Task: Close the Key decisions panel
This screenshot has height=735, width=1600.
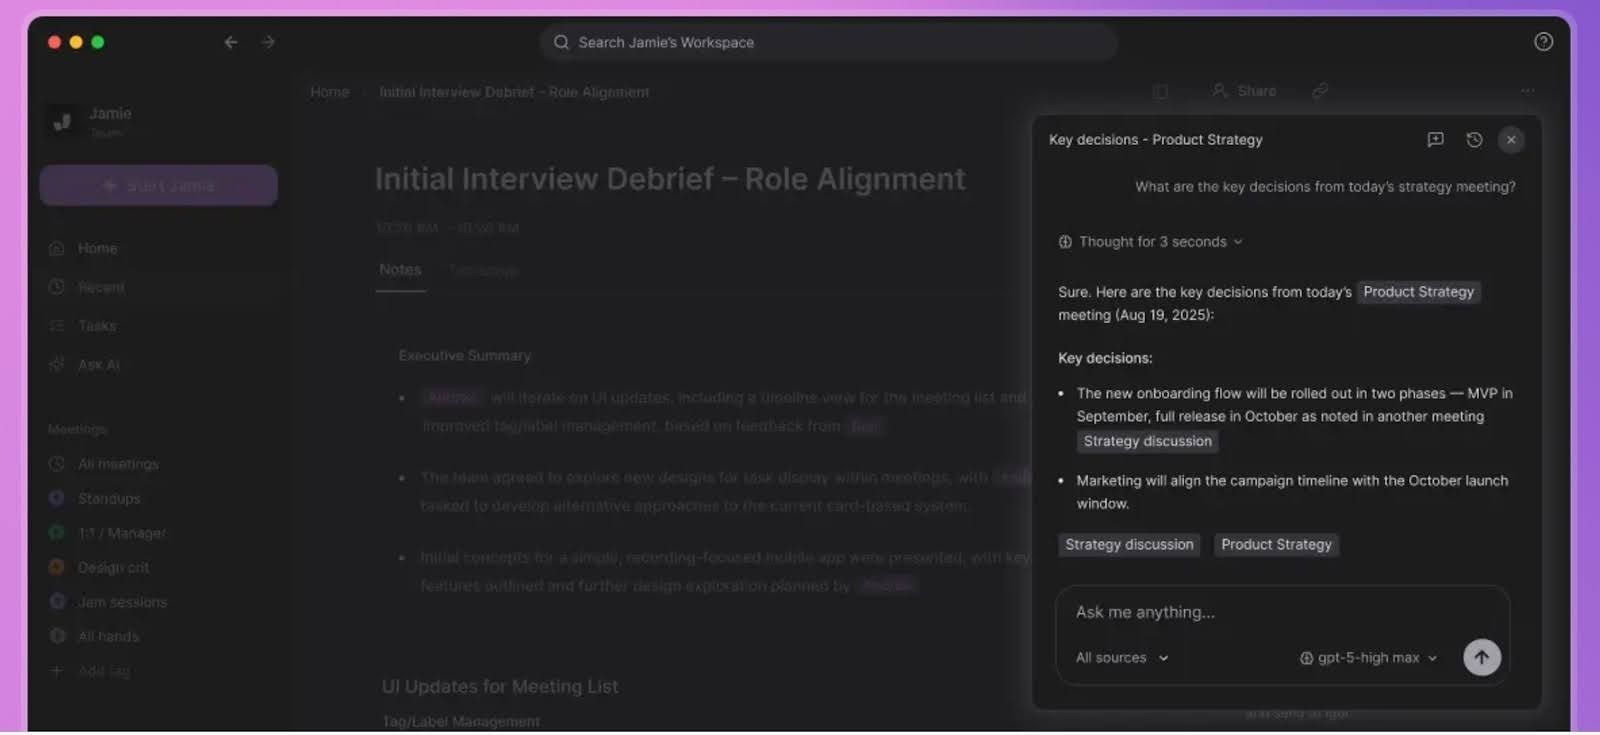Action: 1511,140
